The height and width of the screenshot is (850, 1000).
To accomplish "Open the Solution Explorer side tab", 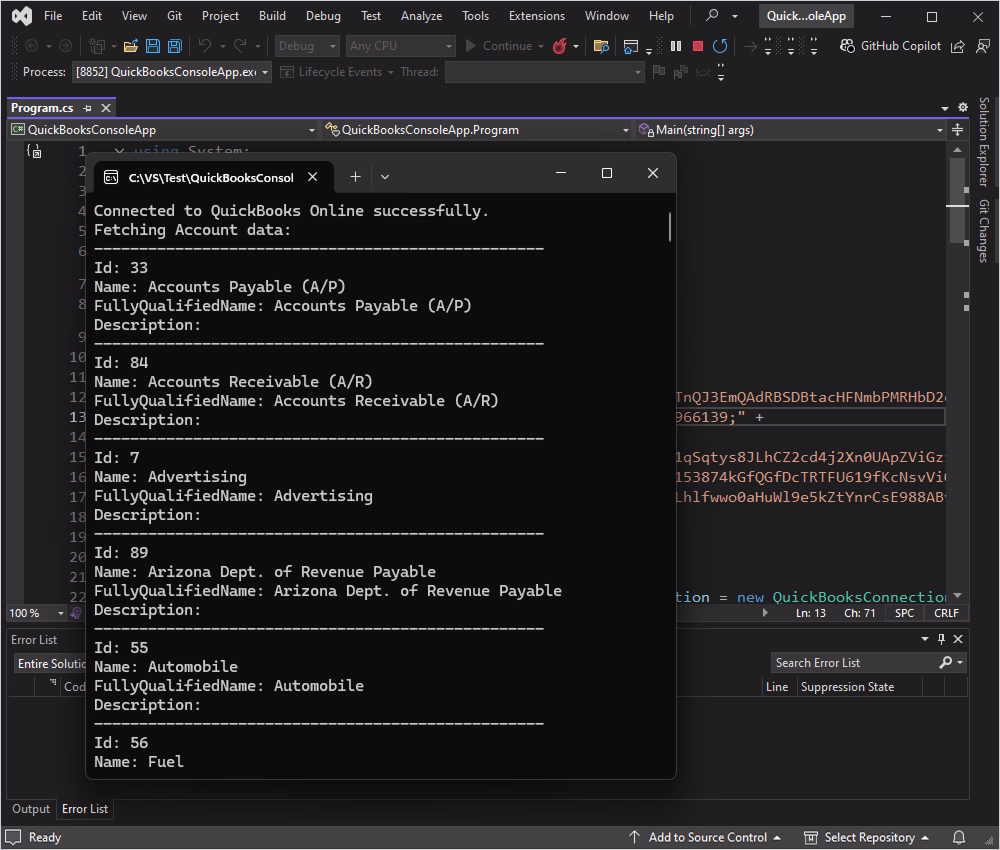I will 984,142.
